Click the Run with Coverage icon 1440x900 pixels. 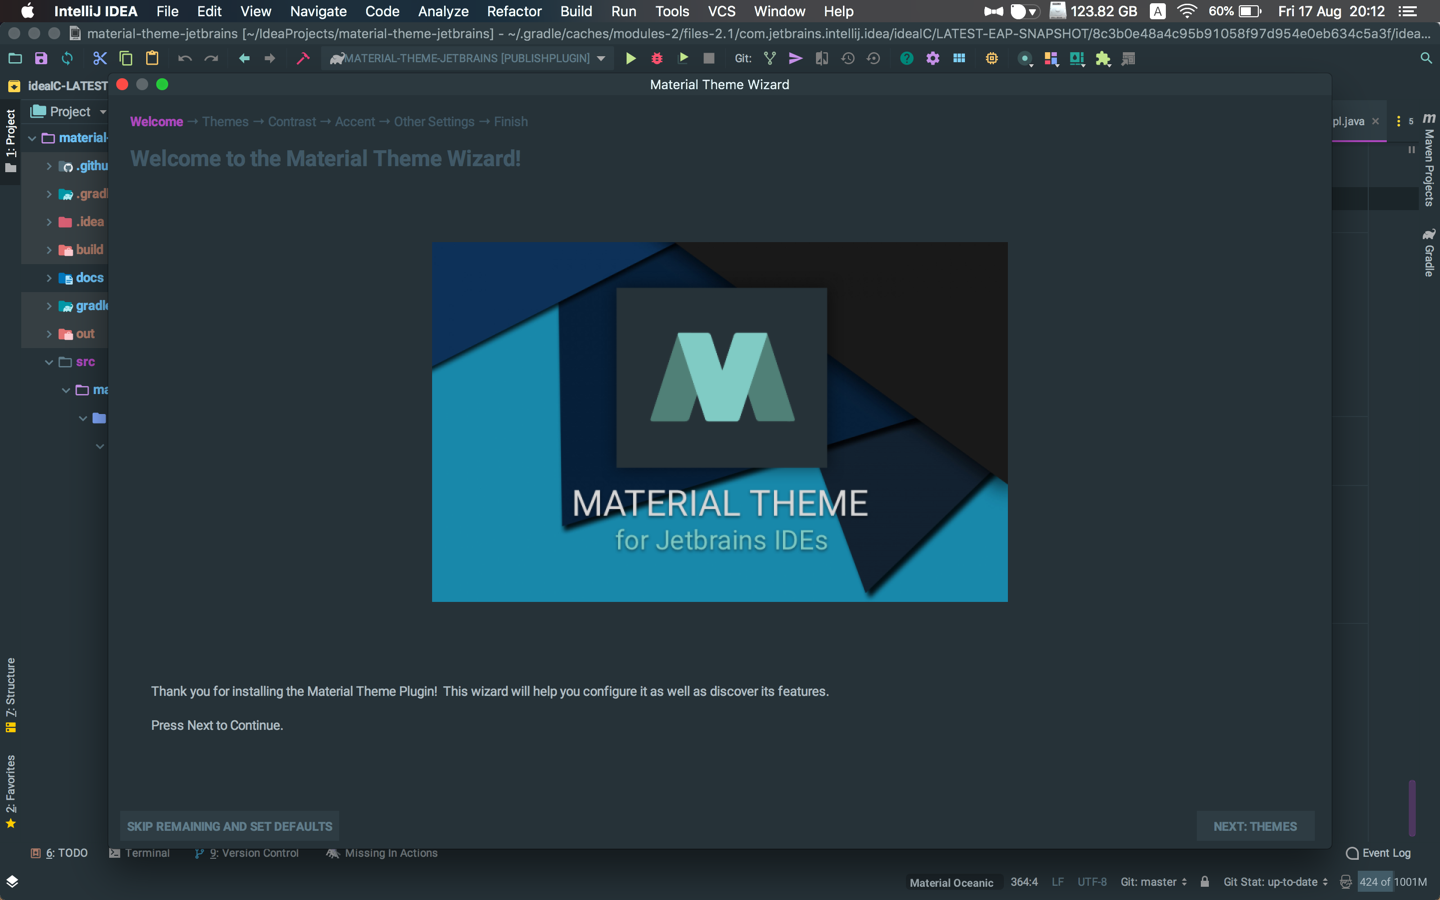[683, 59]
